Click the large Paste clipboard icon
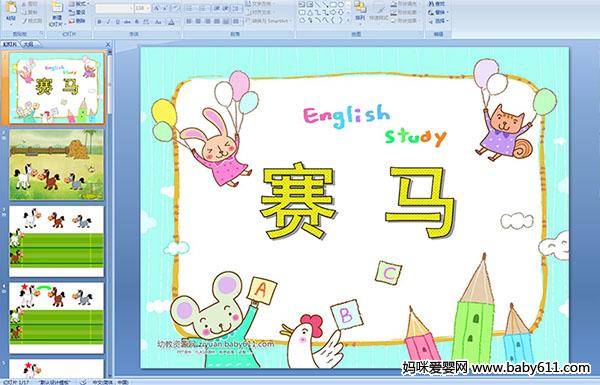The height and width of the screenshot is (385, 600). point(11,8)
